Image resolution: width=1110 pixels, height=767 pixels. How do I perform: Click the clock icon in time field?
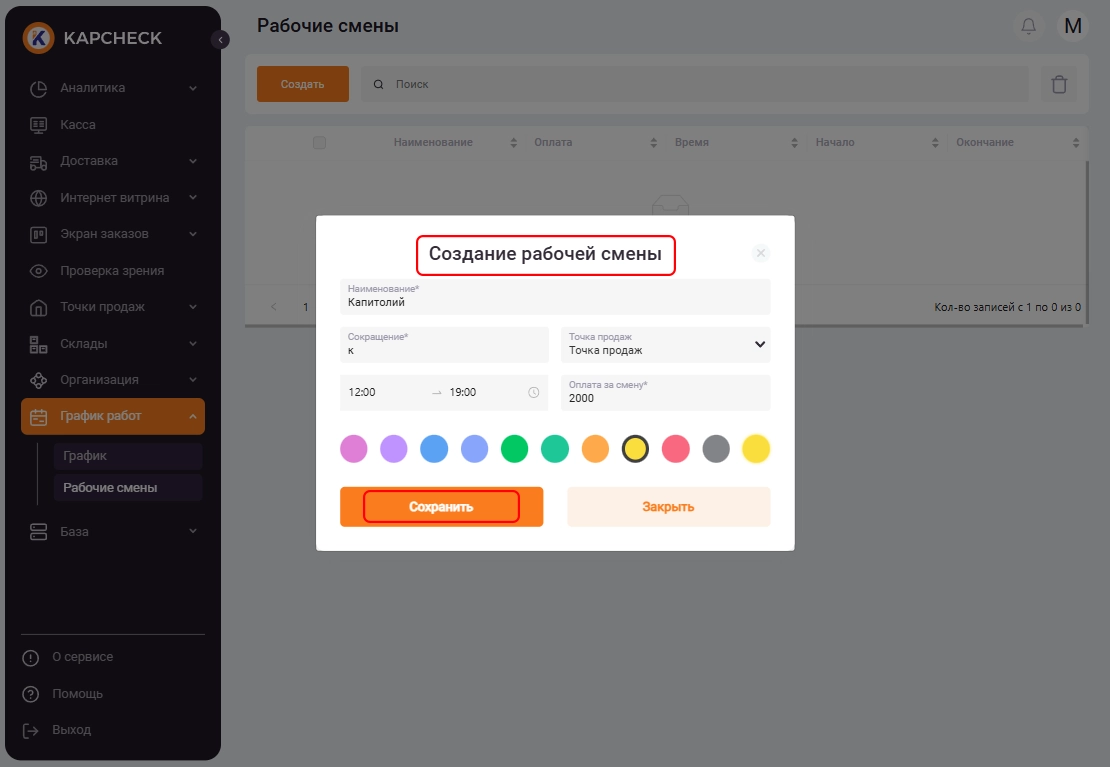tap(533, 393)
